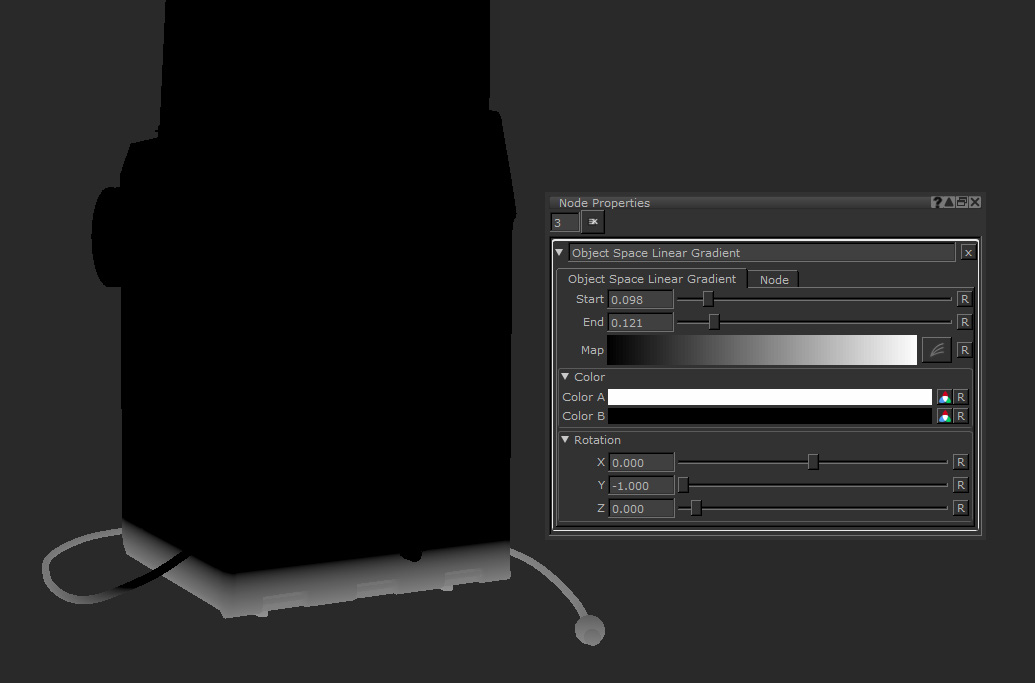Click the small icon beside the node count field
This screenshot has height=683, width=1035.
(x=592, y=222)
